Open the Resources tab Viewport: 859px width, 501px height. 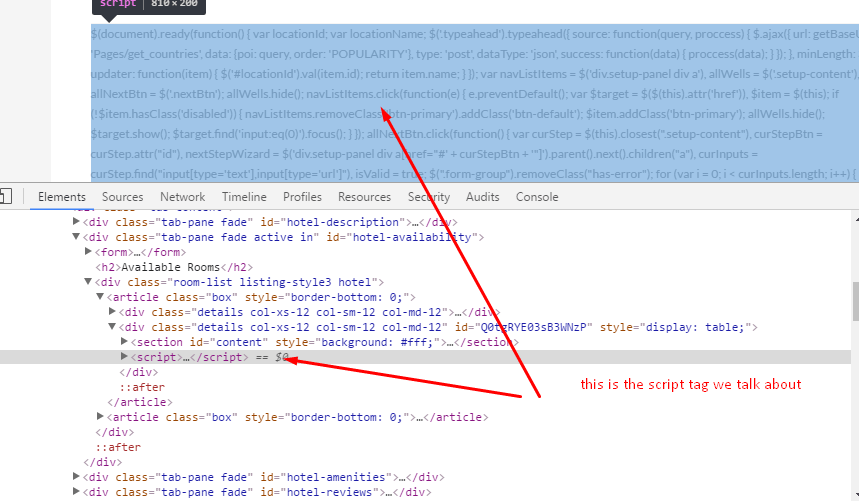(364, 197)
